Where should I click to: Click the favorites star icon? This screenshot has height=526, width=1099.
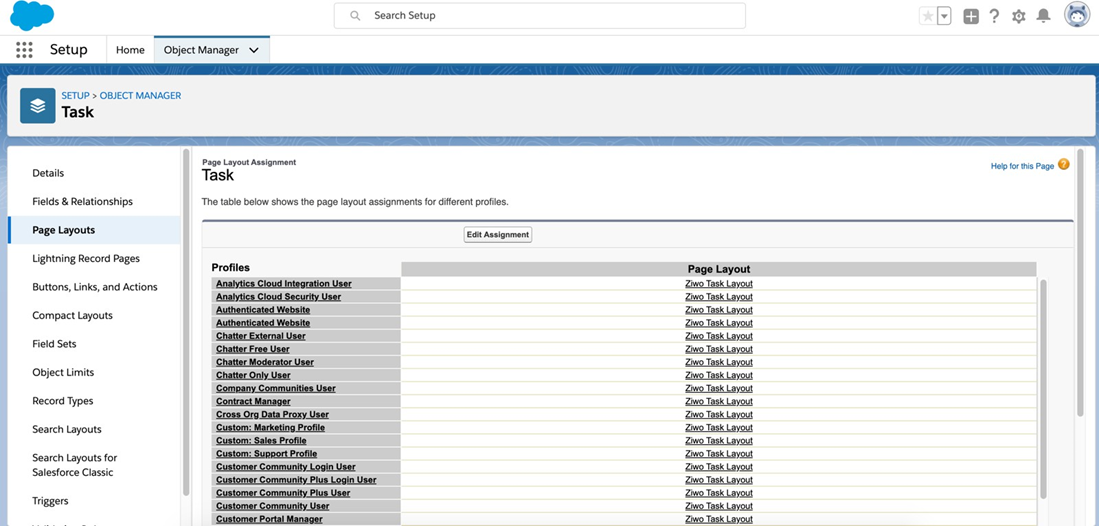click(927, 16)
